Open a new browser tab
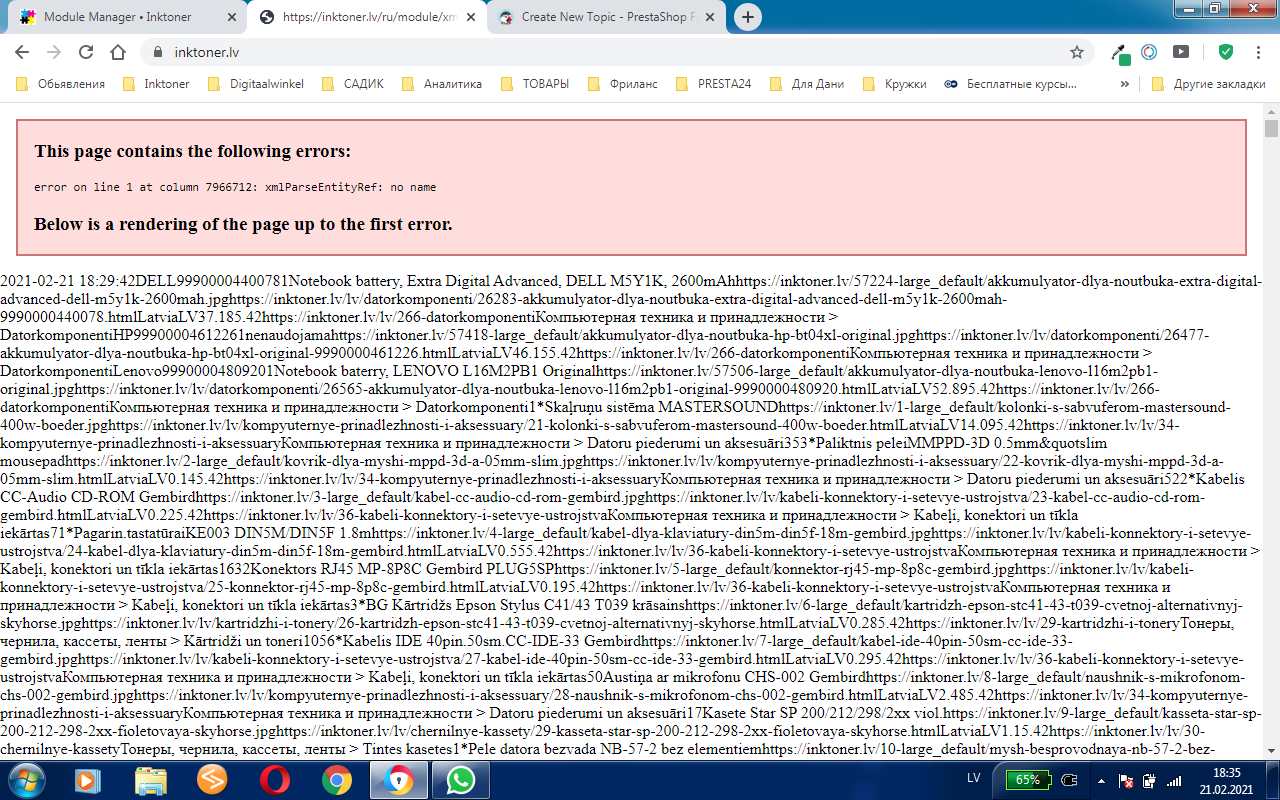 coord(749,17)
